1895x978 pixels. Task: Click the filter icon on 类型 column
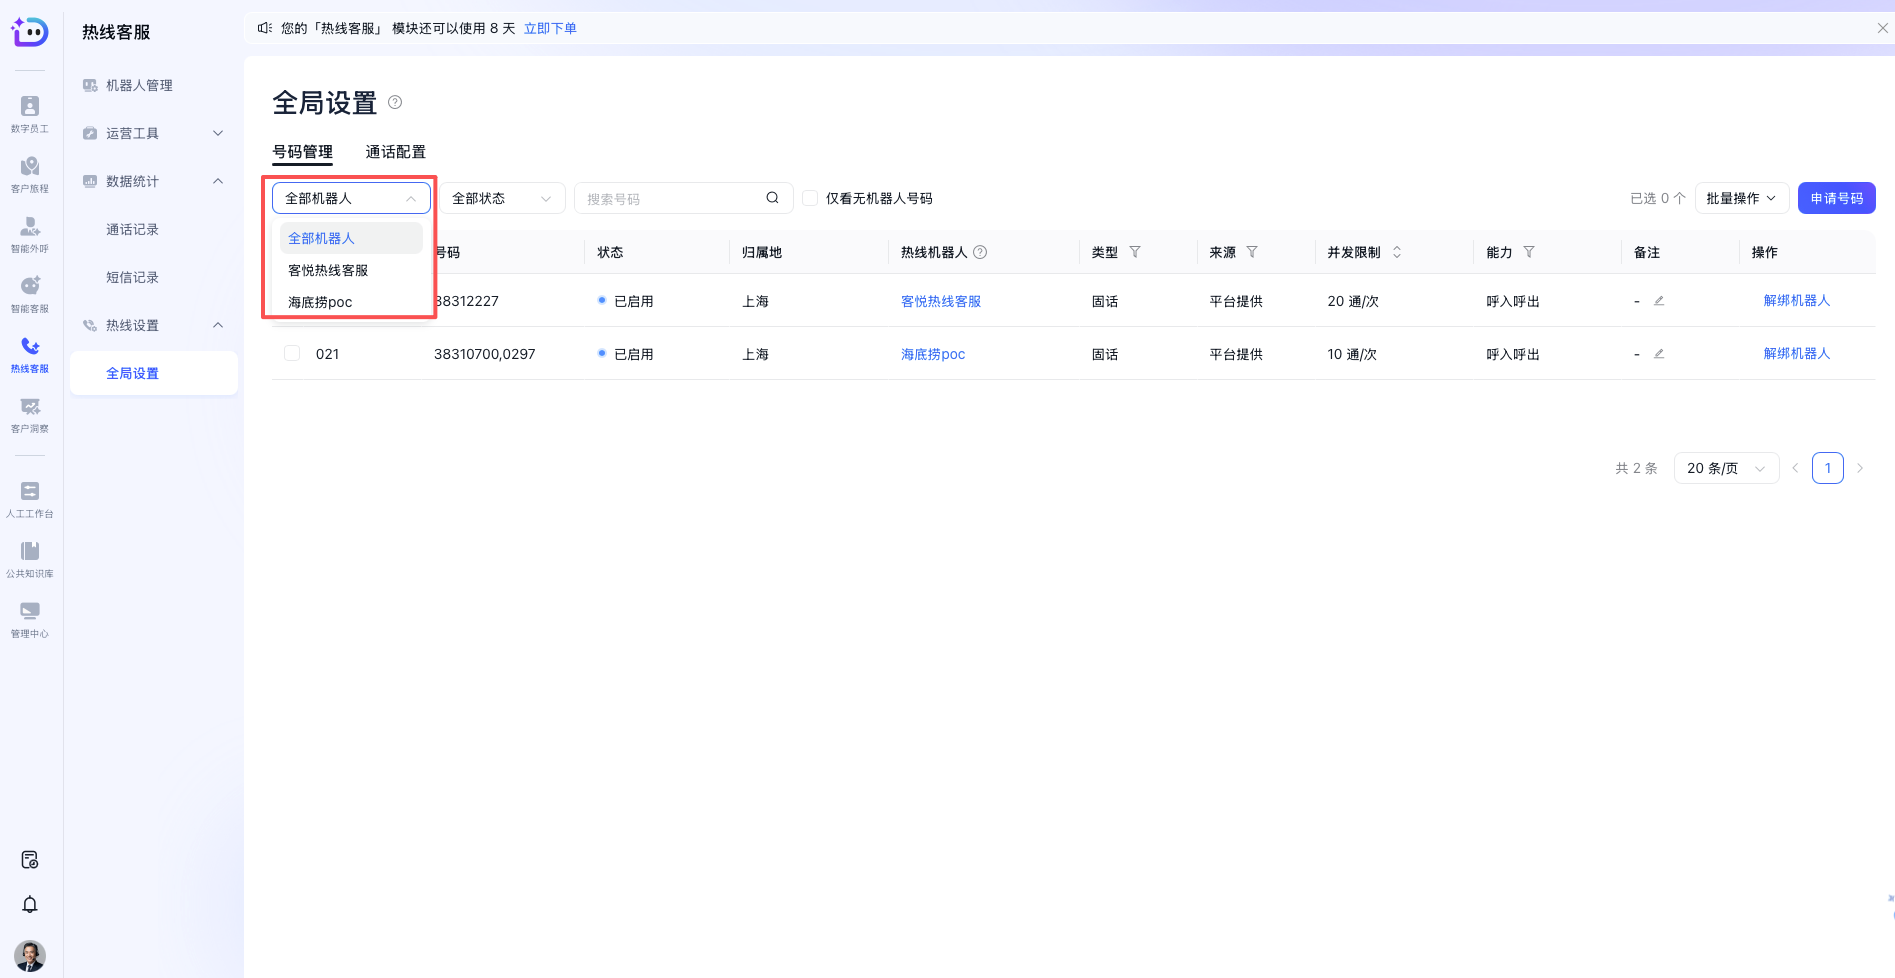coord(1135,252)
